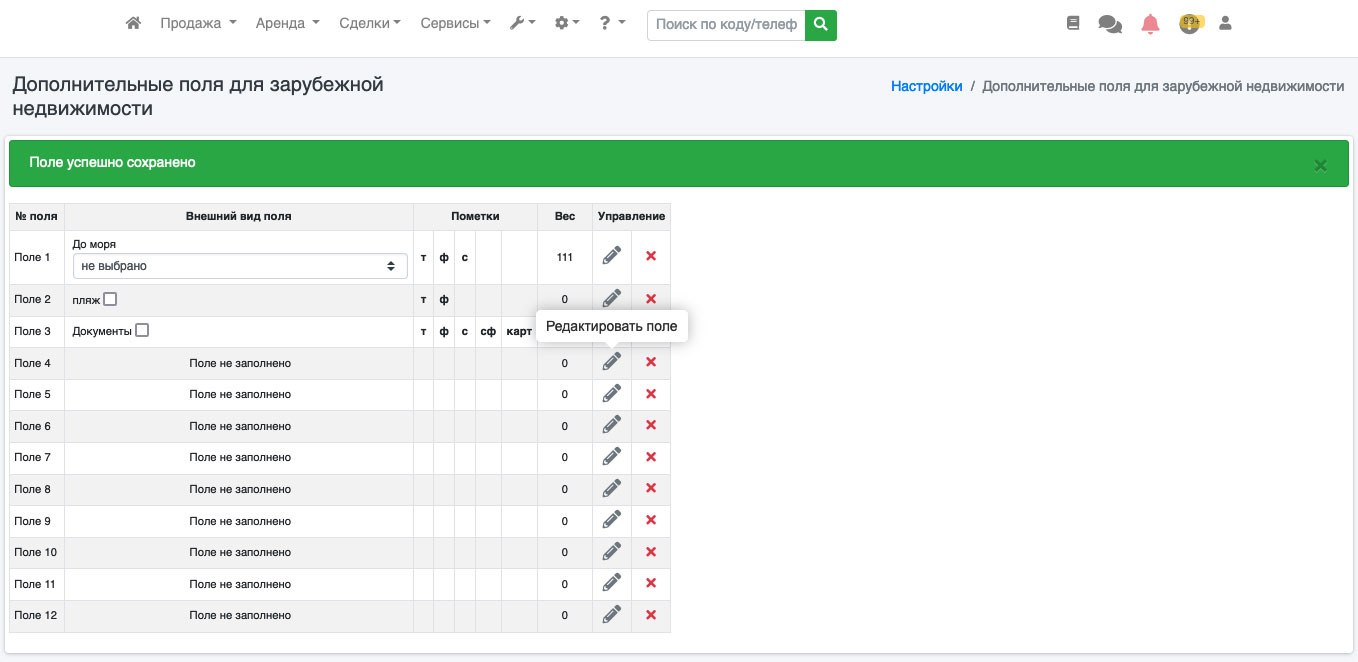This screenshot has height=662, width=1358.
Task: Expand the gear settings dropdown
Action: coord(567,23)
